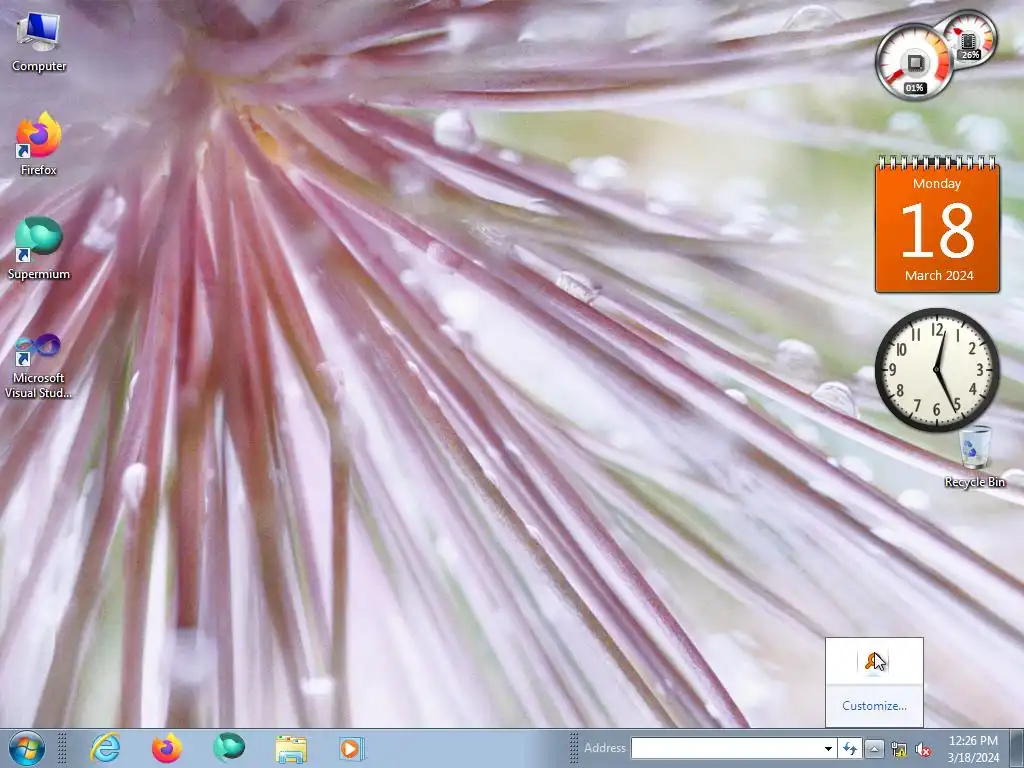Launch Supermium from the taskbar
Viewport: 1024px width, 768px height.
[229, 748]
